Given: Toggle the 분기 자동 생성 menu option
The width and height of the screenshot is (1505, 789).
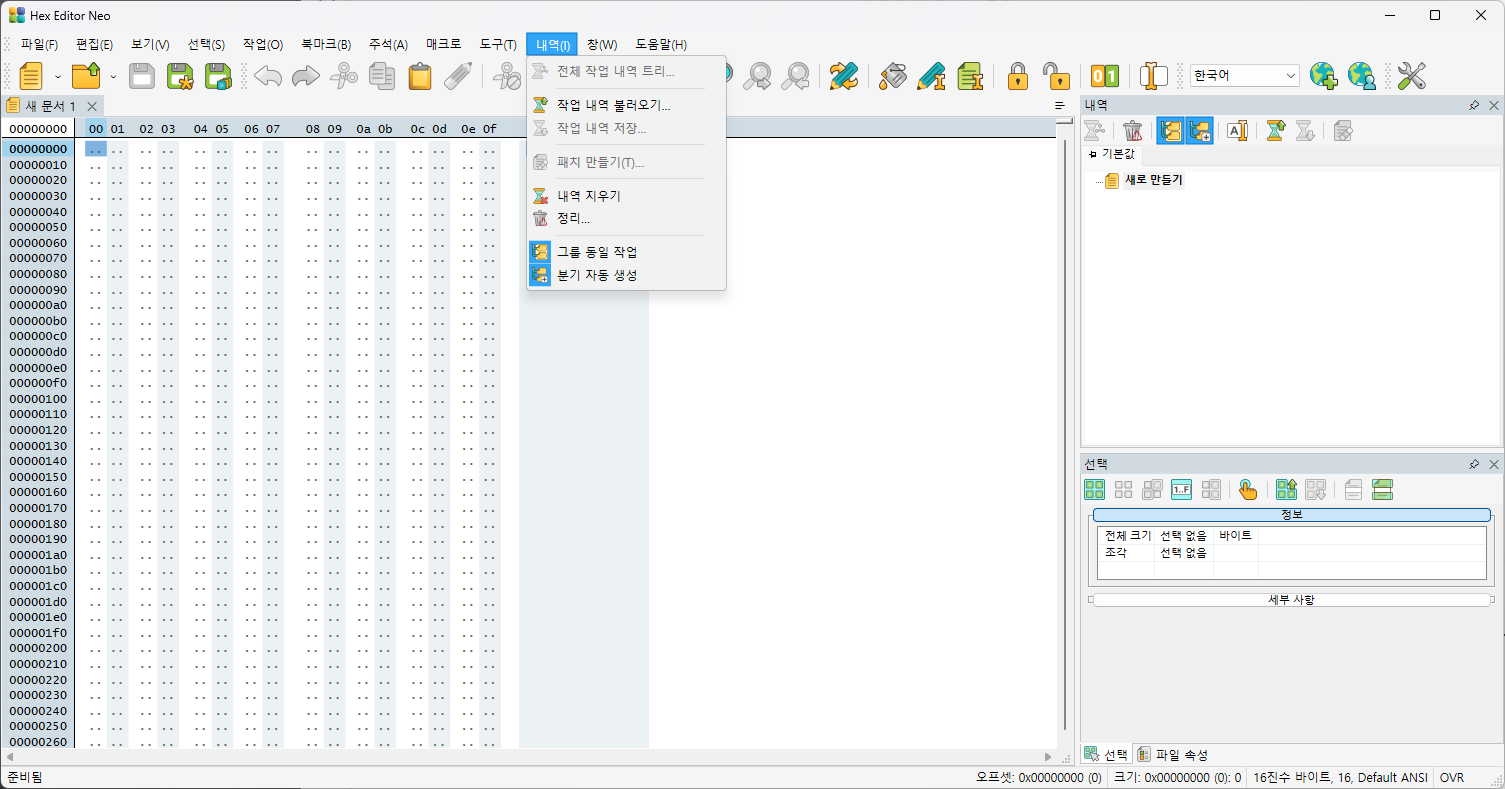Looking at the screenshot, I should point(626,275).
